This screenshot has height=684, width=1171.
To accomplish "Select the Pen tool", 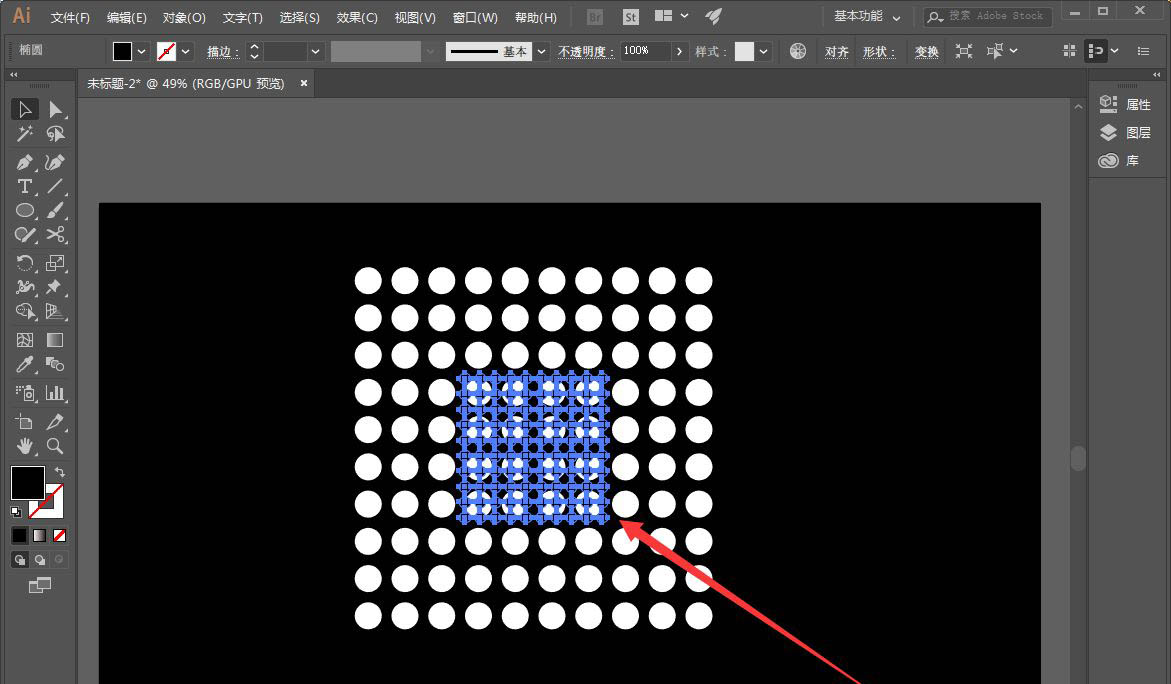I will coord(25,162).
